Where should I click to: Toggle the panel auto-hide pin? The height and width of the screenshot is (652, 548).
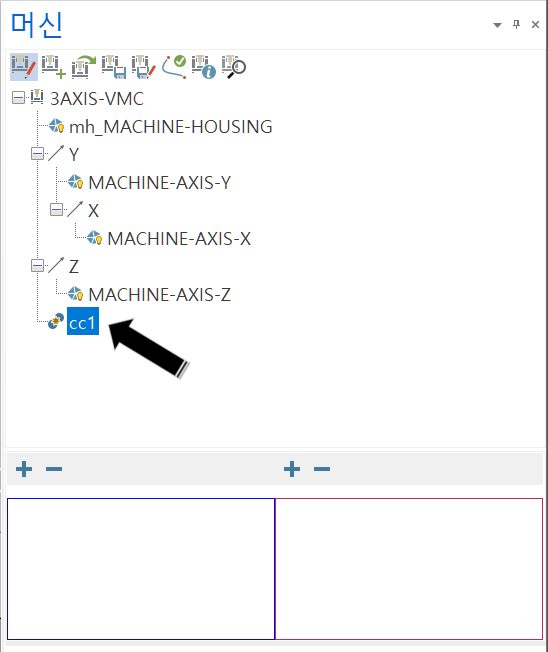(x=516, y=25)
